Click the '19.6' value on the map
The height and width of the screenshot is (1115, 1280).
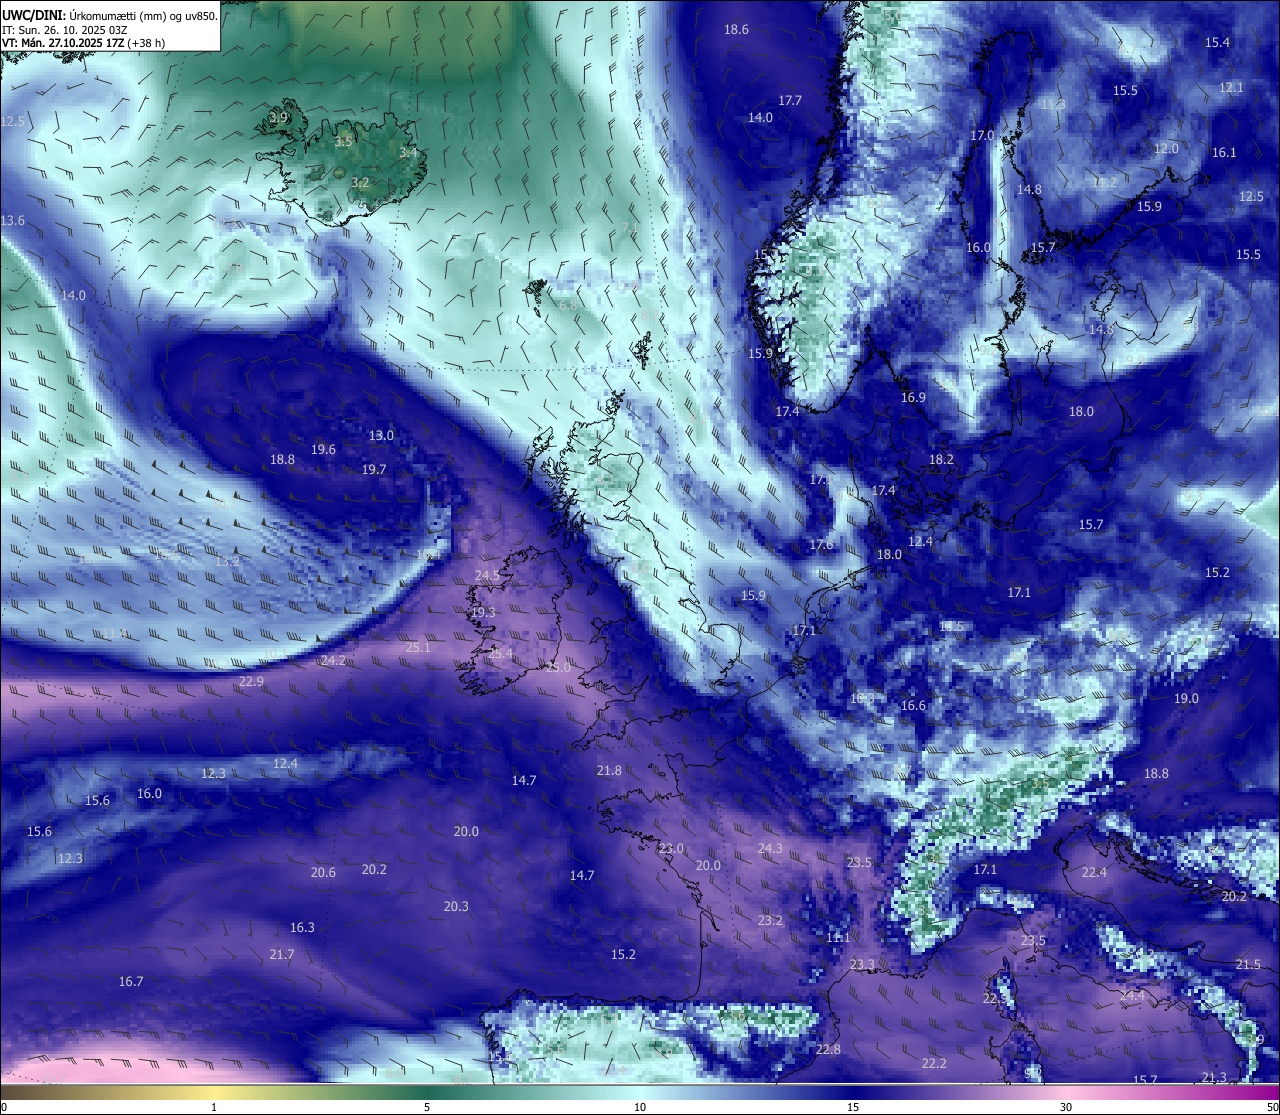[323, 450]
